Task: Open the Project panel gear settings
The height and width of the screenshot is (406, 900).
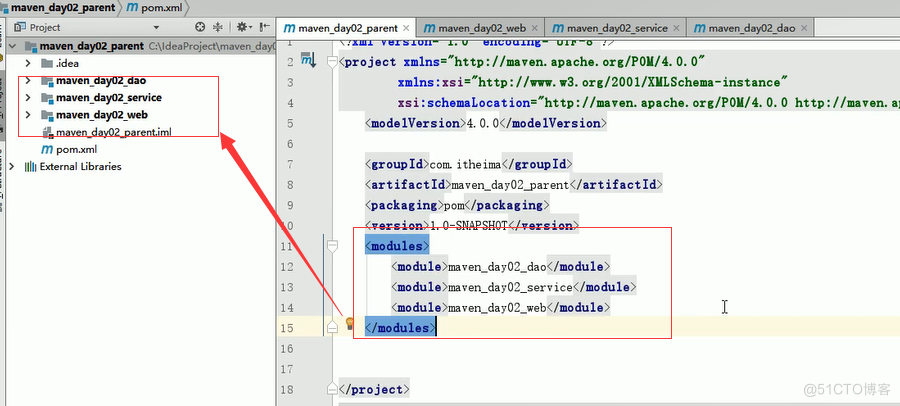Action: (243, 27)
